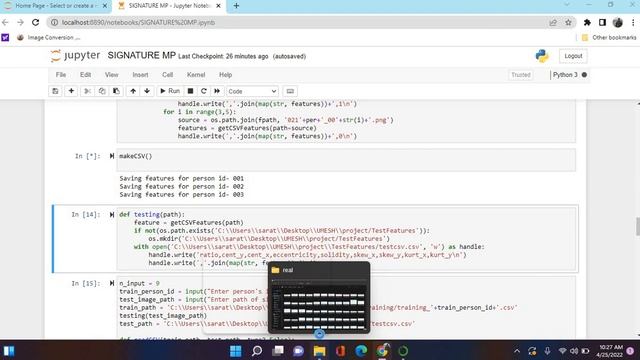The image size is (640, 360).
Task: Go forward in the browser
Action: (20, 22)
